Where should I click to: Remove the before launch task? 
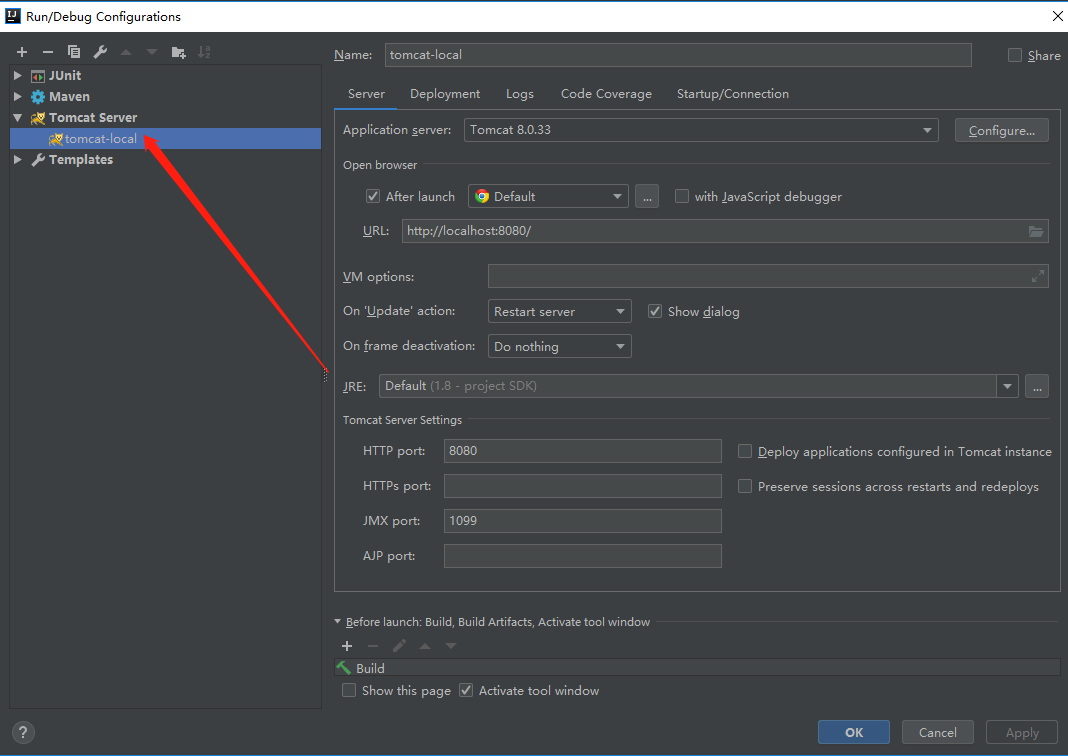pyautogui.click(x=373, y=646)
